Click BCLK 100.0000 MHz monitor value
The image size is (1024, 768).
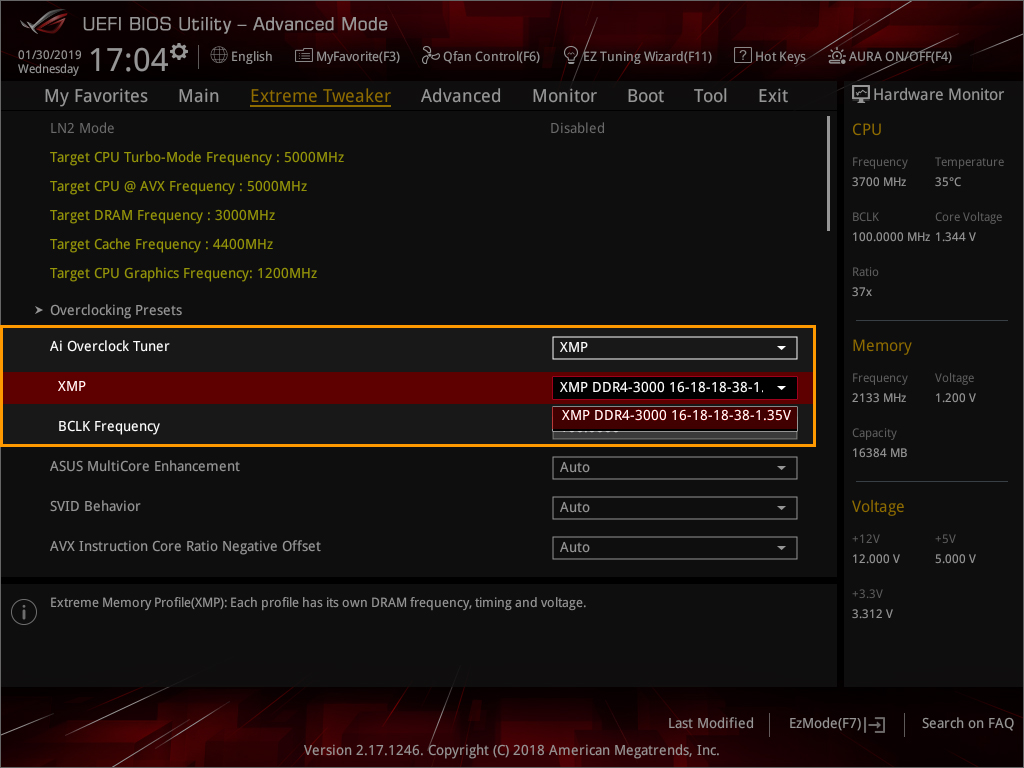click(x=891, y=236)
